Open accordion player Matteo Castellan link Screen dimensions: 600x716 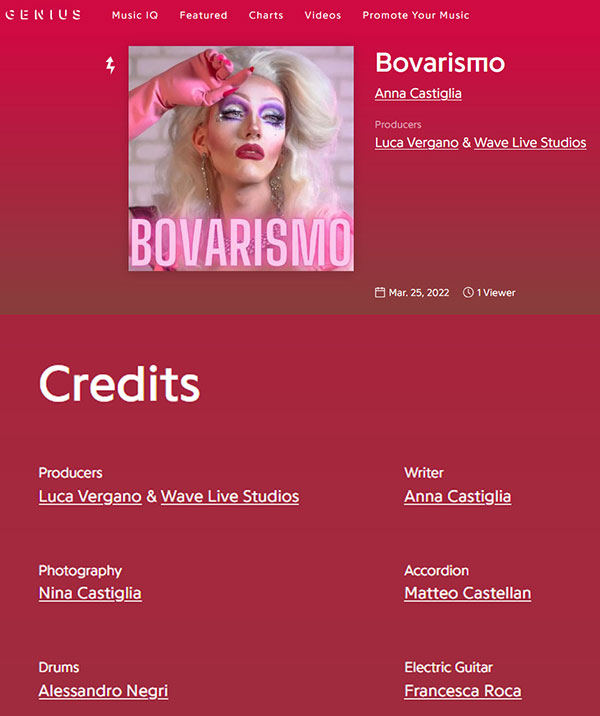(x=468, y=593)
